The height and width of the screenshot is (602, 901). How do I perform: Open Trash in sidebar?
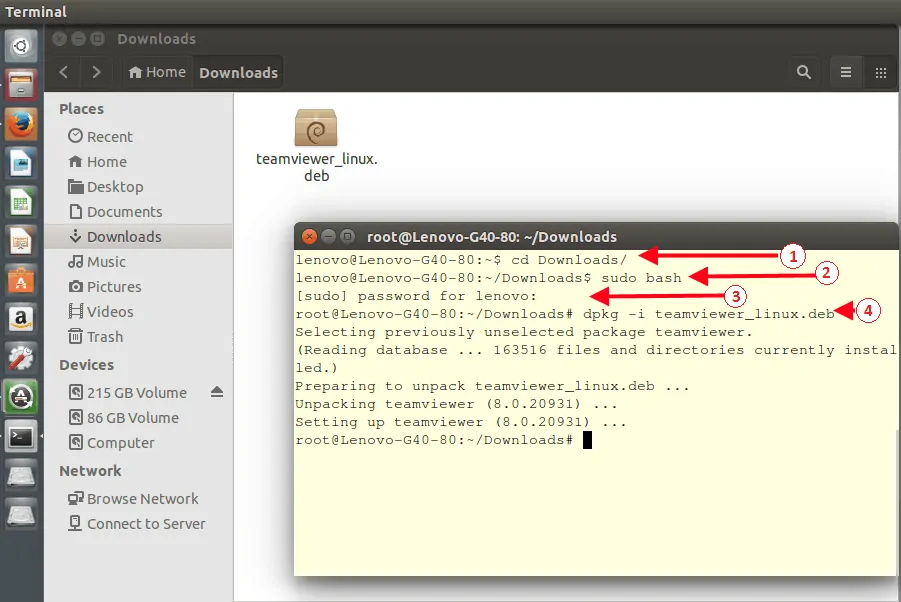pos(138,337)
